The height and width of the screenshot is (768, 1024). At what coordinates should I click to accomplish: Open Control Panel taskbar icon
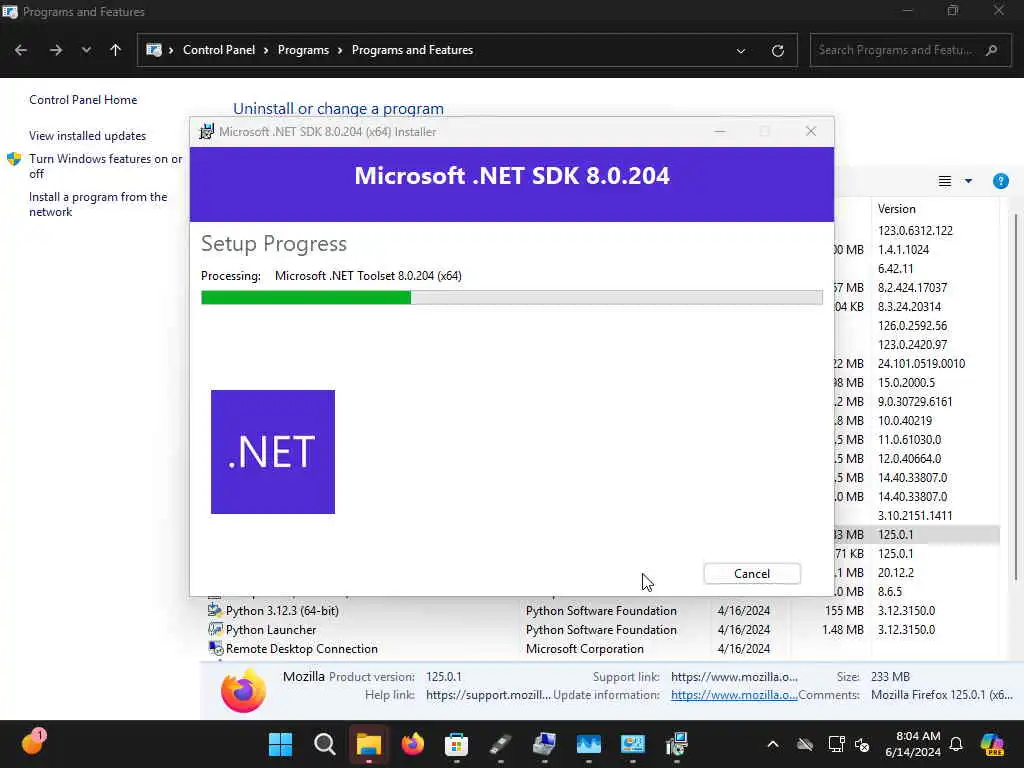[633, 744]
